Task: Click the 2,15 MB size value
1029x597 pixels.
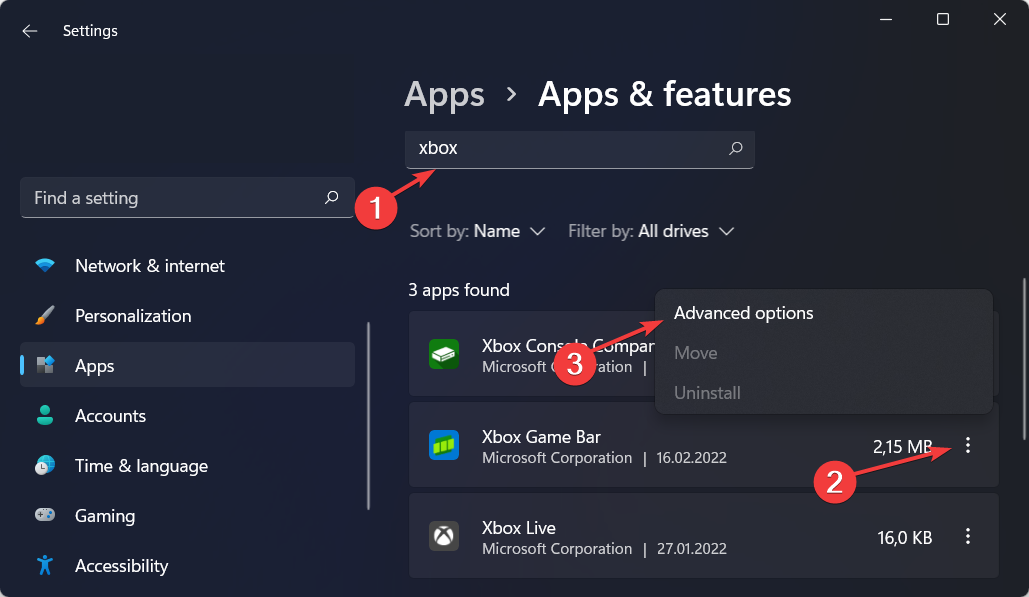Action: point(902,447)
